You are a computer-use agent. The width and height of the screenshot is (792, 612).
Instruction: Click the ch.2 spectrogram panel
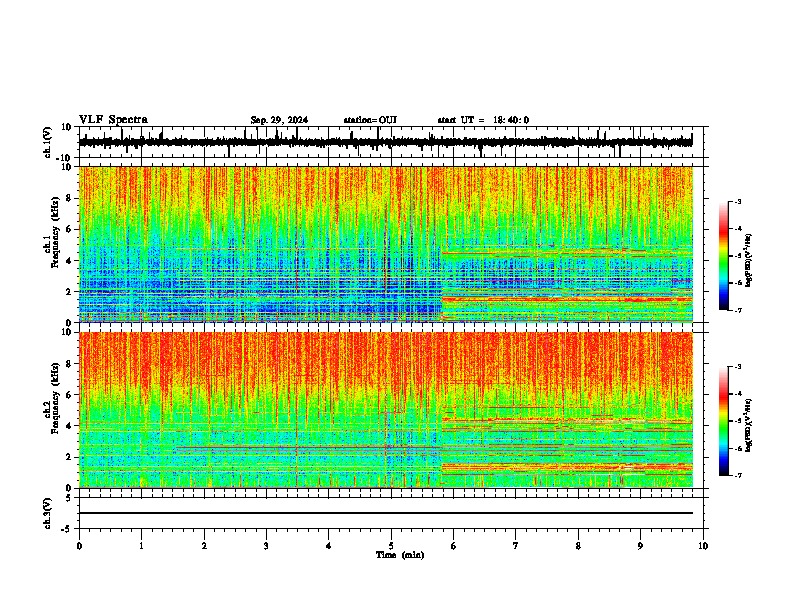tap(385, 410)
